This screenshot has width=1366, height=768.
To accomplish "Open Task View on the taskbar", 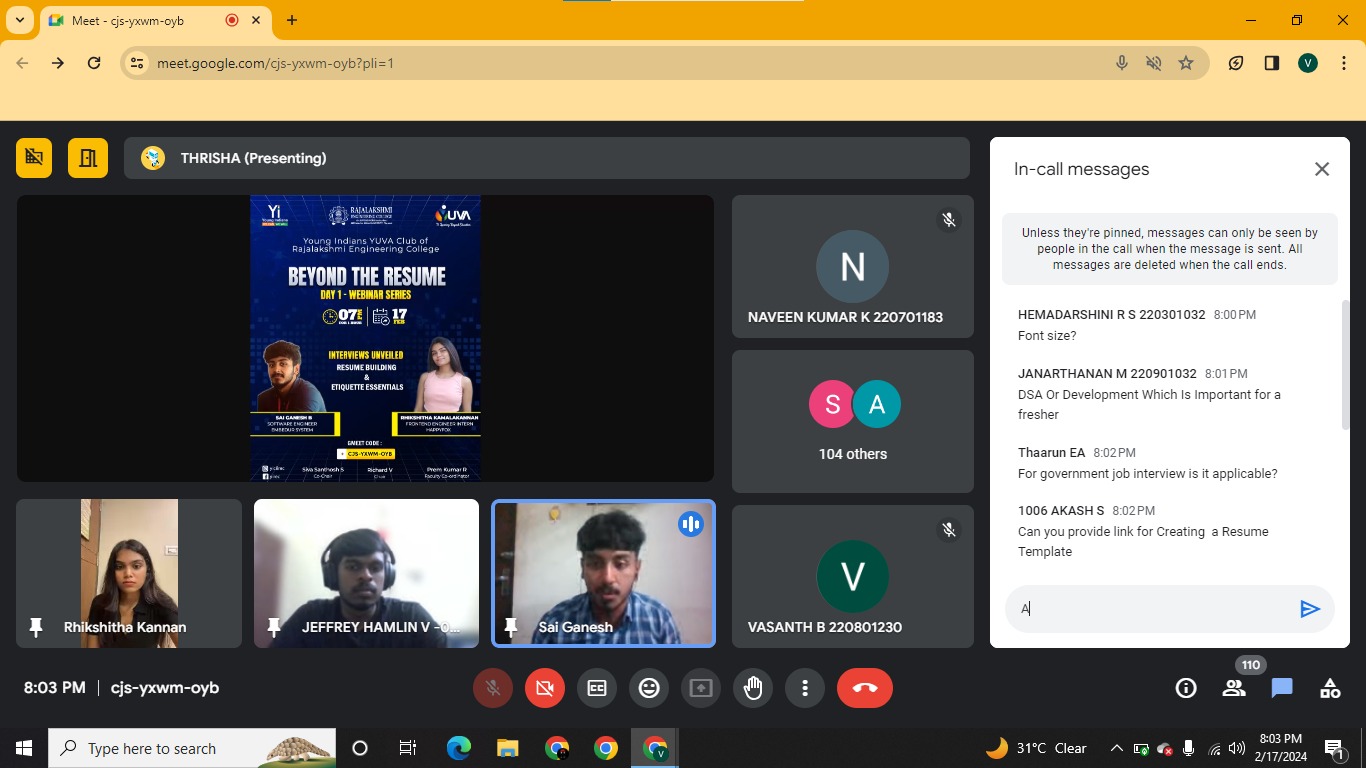I will (408, 748).
